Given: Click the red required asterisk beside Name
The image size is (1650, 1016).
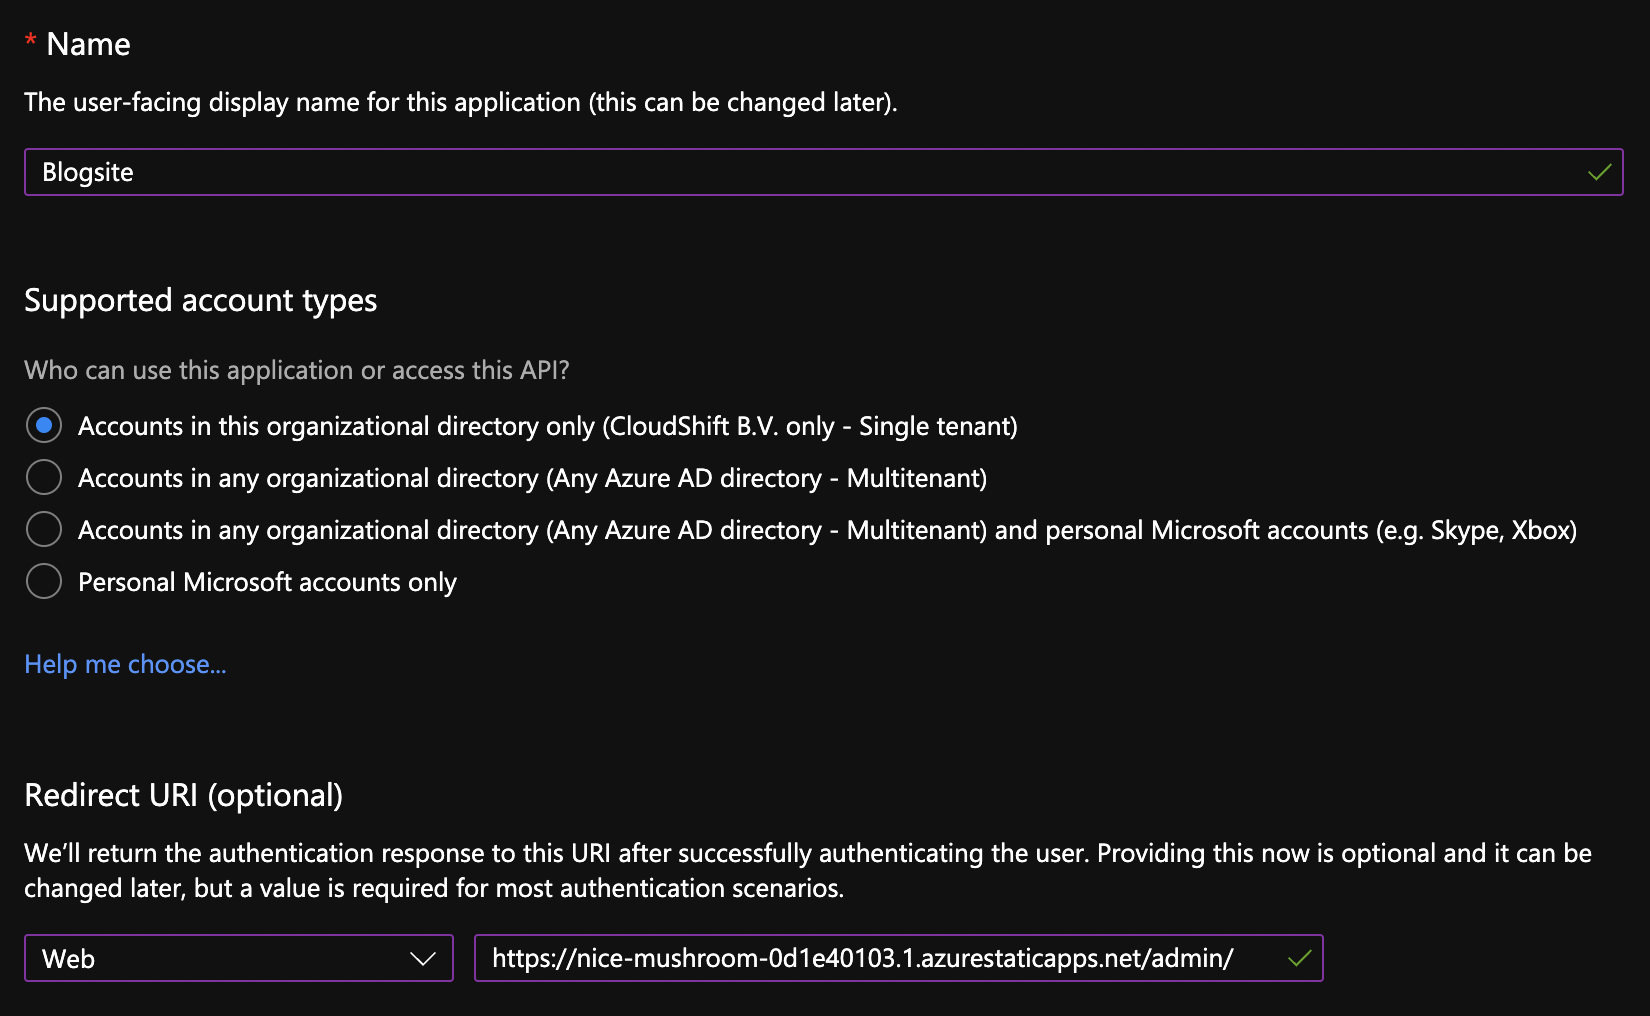Looking at the screenshot, I should coord(31,41).
